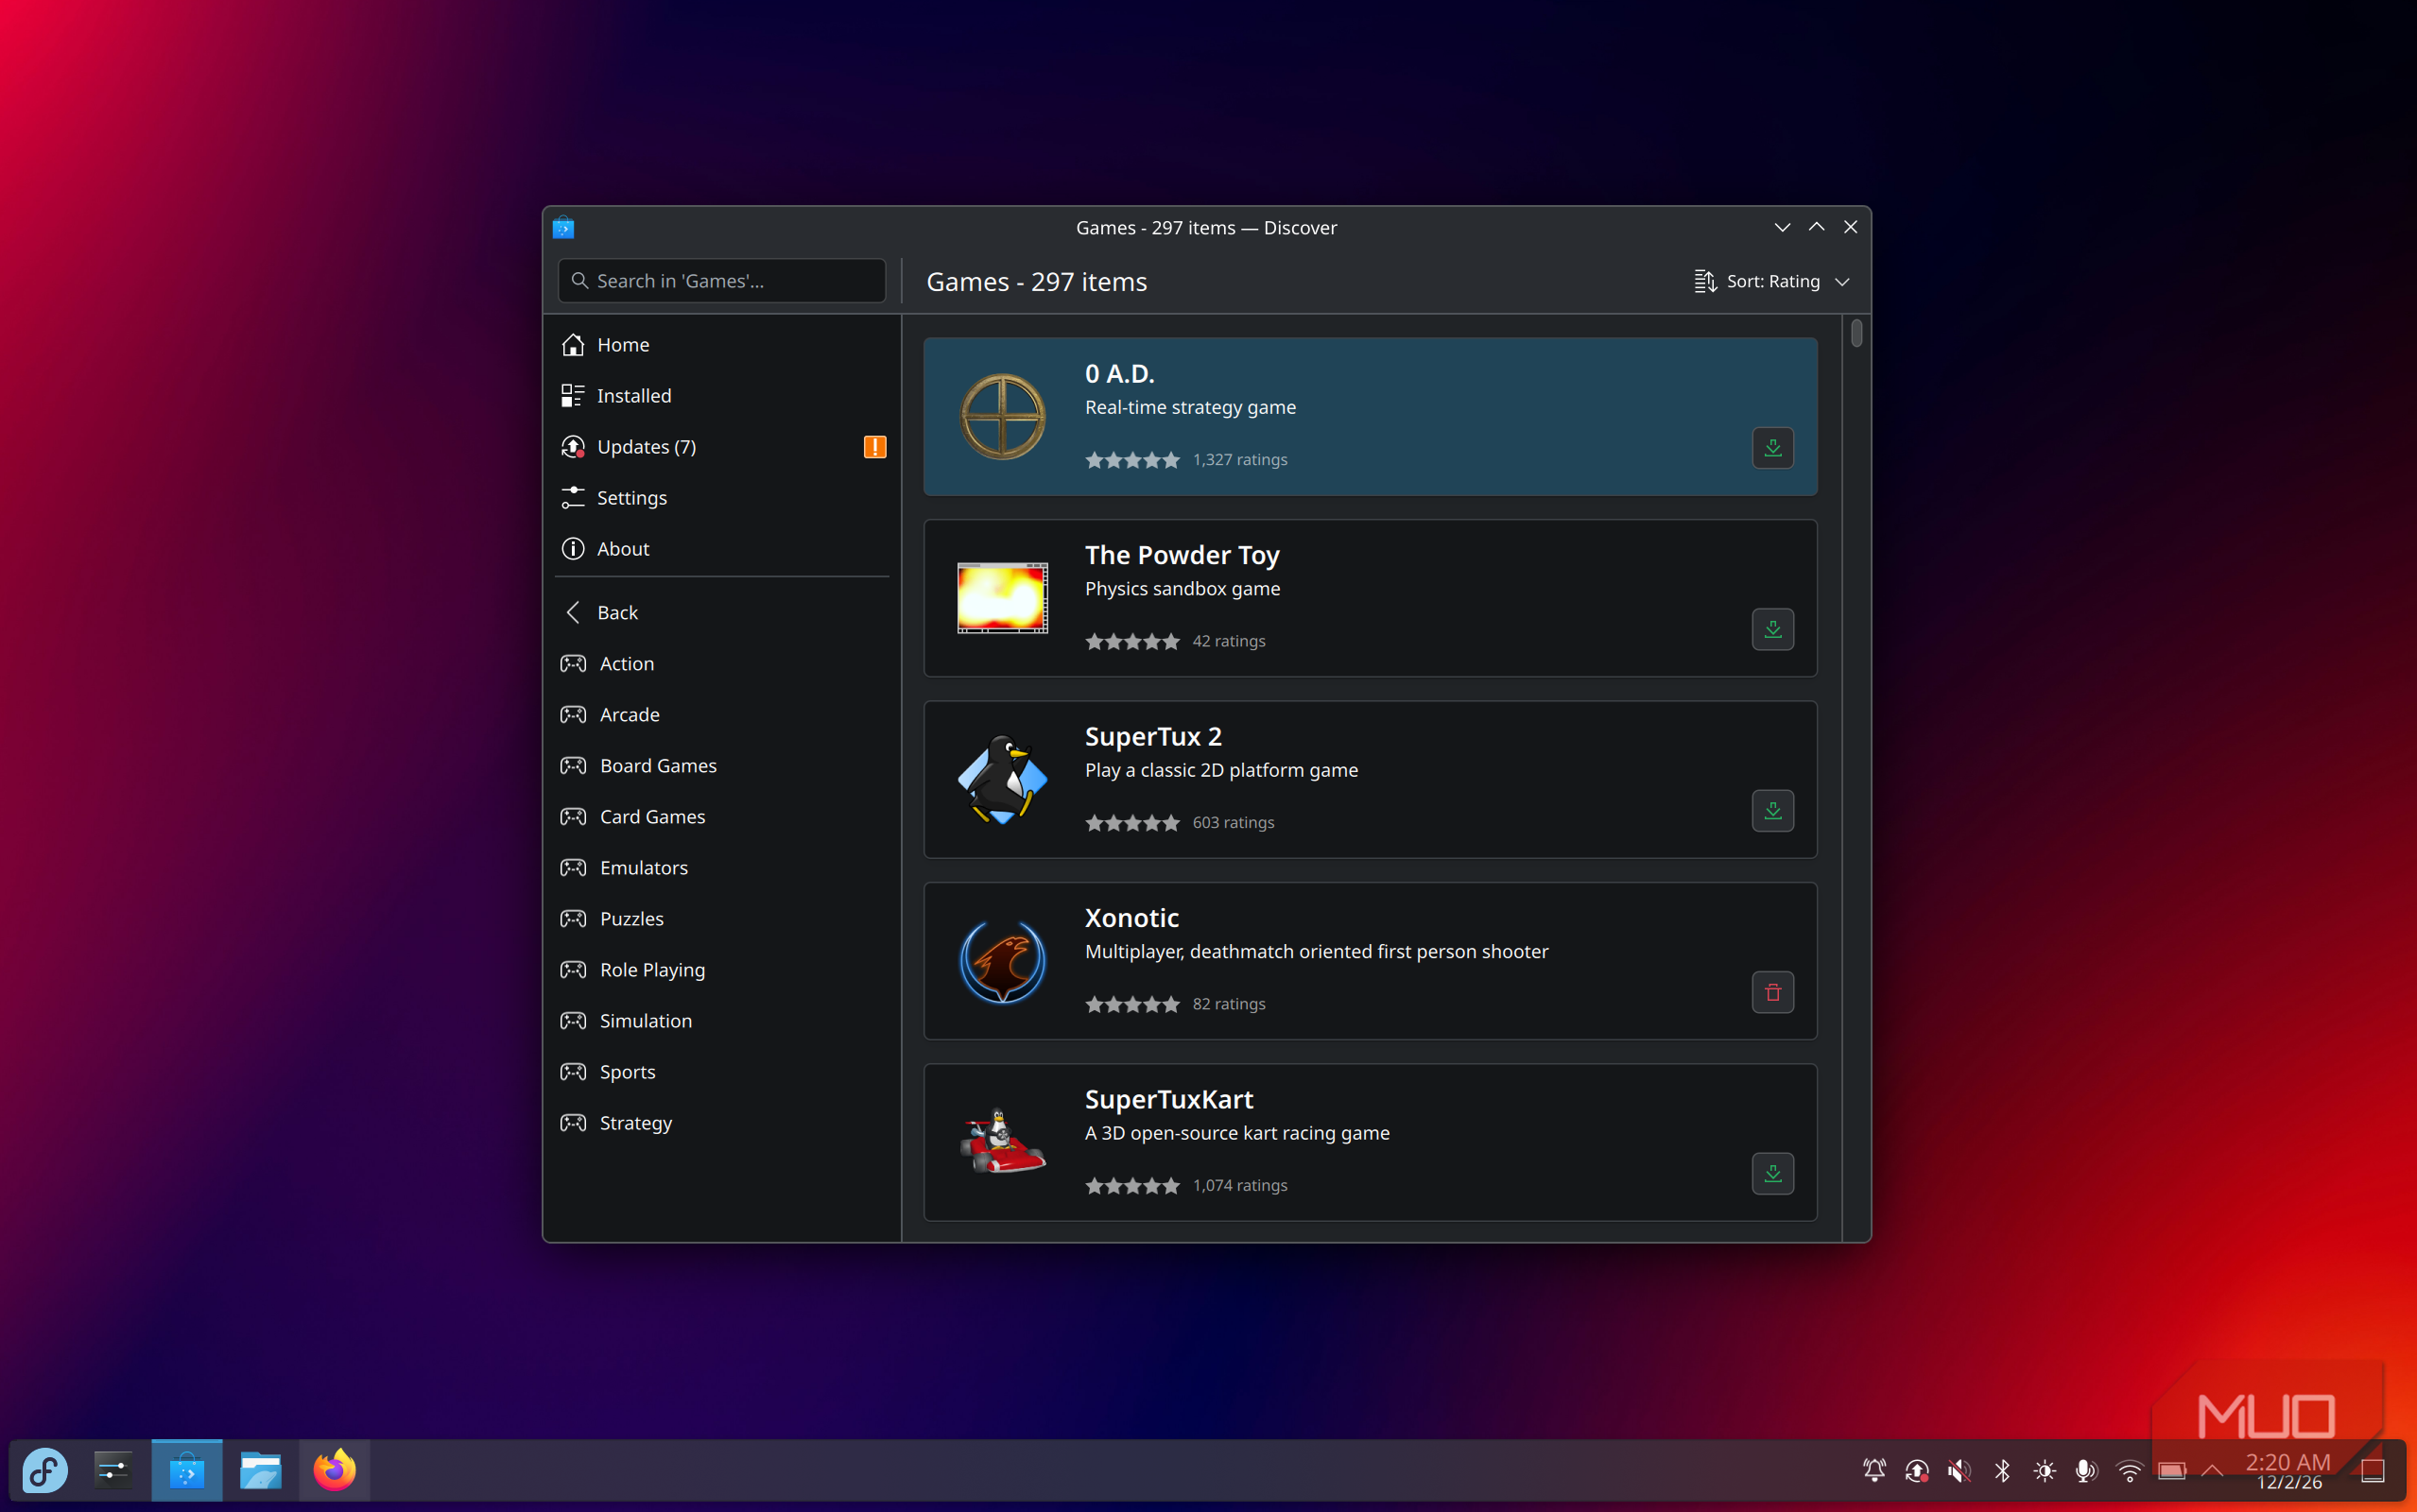Go Back from the Games category
This screenshot has width=2417, height=1512.
[x=722, y=612]
